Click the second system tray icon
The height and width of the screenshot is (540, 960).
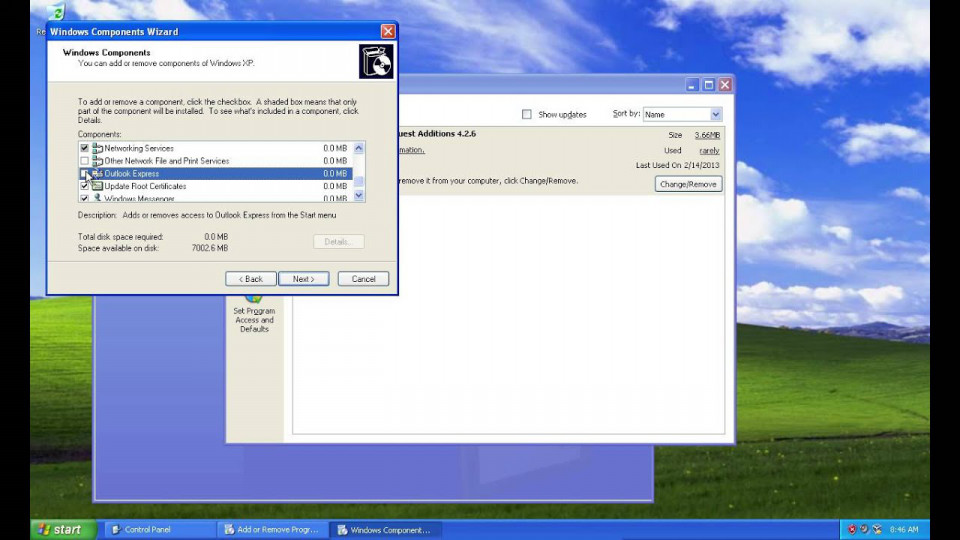pyautogui.click(x=864, y=529)
